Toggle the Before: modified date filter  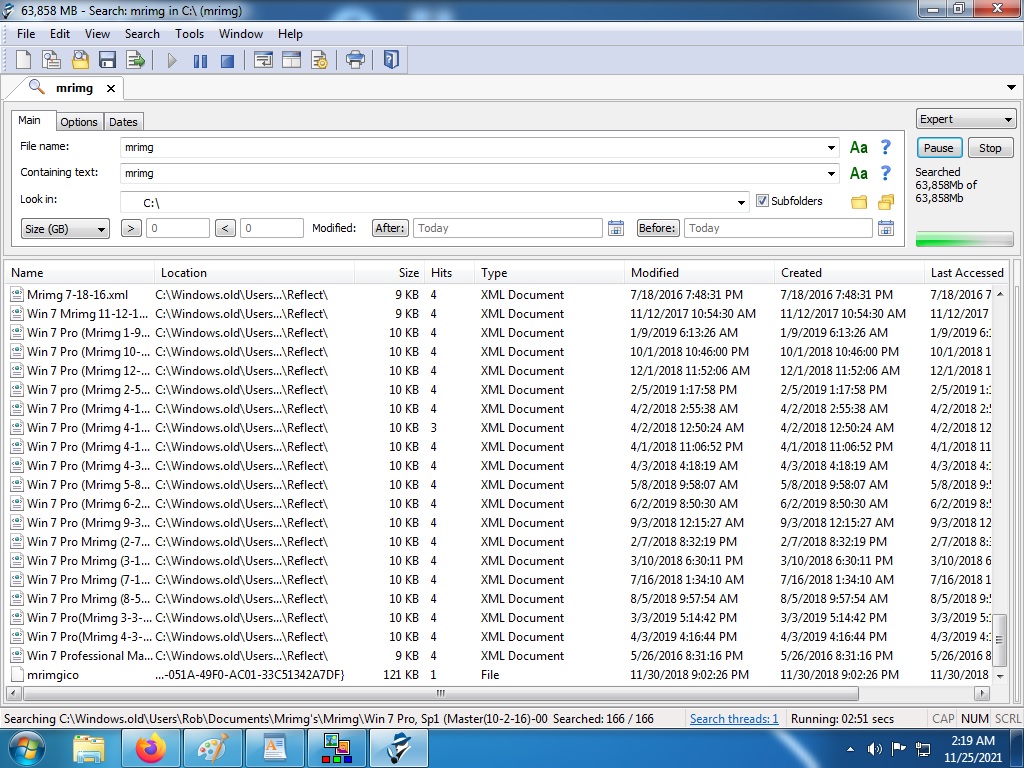(658, 228)
